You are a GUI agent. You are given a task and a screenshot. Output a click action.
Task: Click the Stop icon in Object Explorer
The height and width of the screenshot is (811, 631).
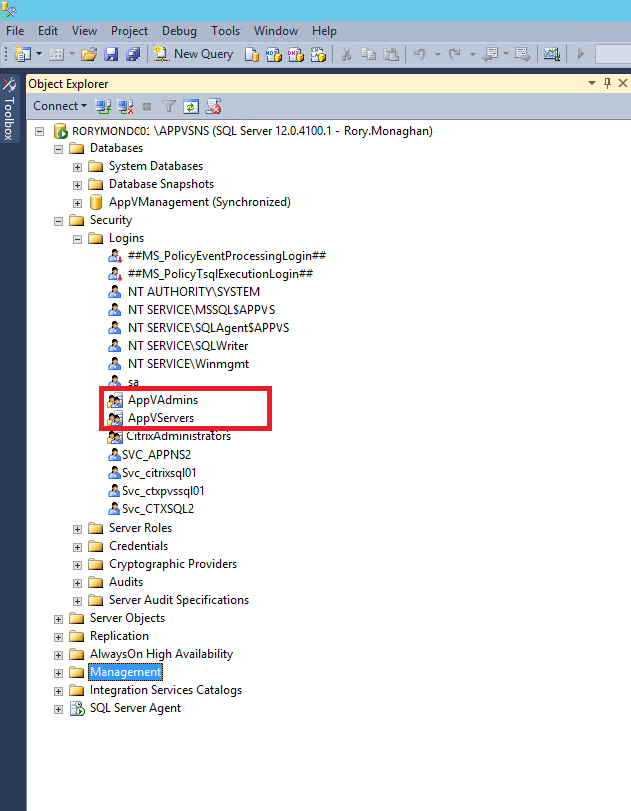tap(147, 107)
